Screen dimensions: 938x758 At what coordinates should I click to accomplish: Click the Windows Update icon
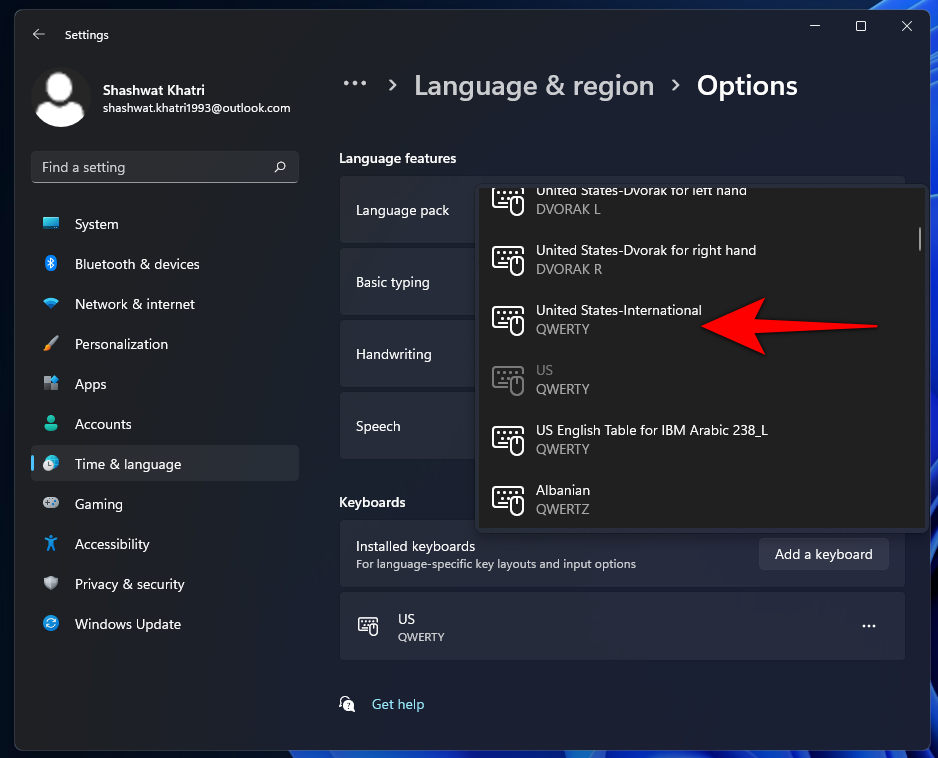tap(51, 624)
